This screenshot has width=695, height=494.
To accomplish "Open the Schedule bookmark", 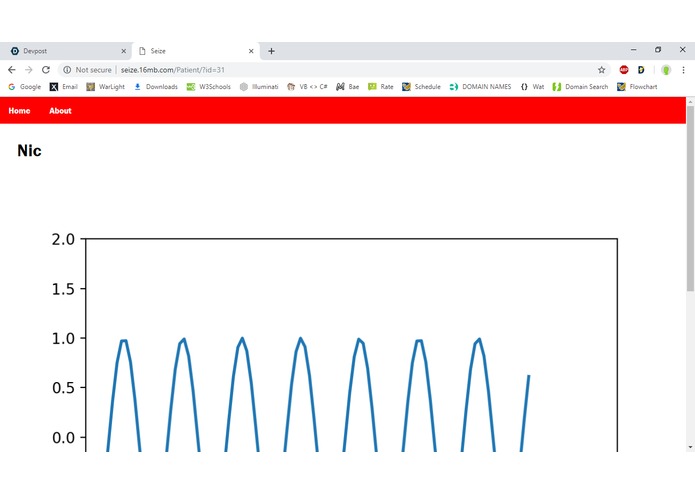I will pos(422,87).
